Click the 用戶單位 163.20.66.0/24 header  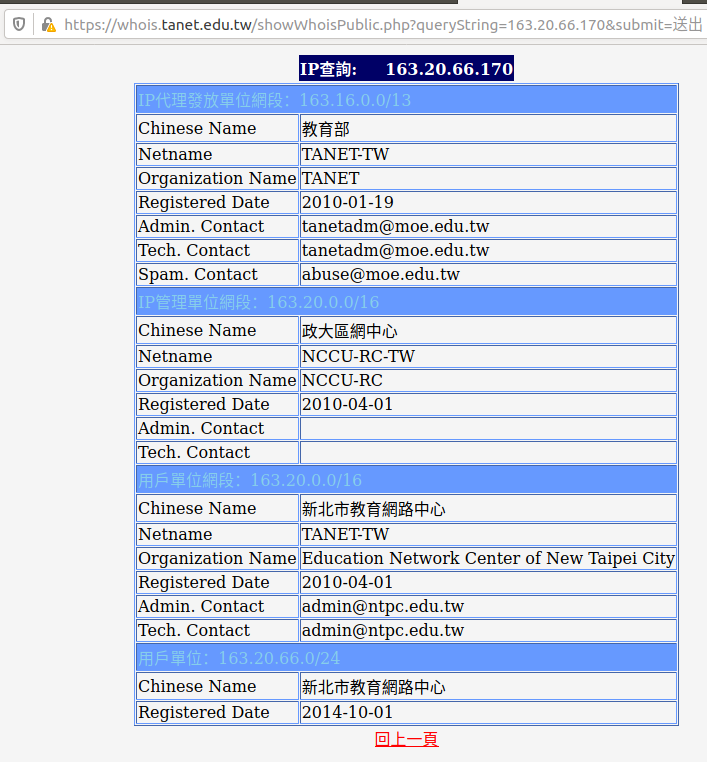pyautogui.click(x=407, y=658)
